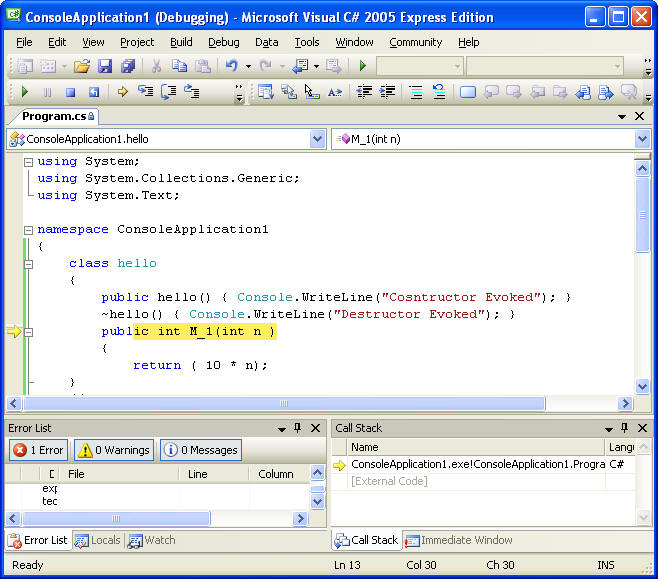Click the Undo arrow icon
The width and height of the screenshot is (658, 579).
(232, 66)
